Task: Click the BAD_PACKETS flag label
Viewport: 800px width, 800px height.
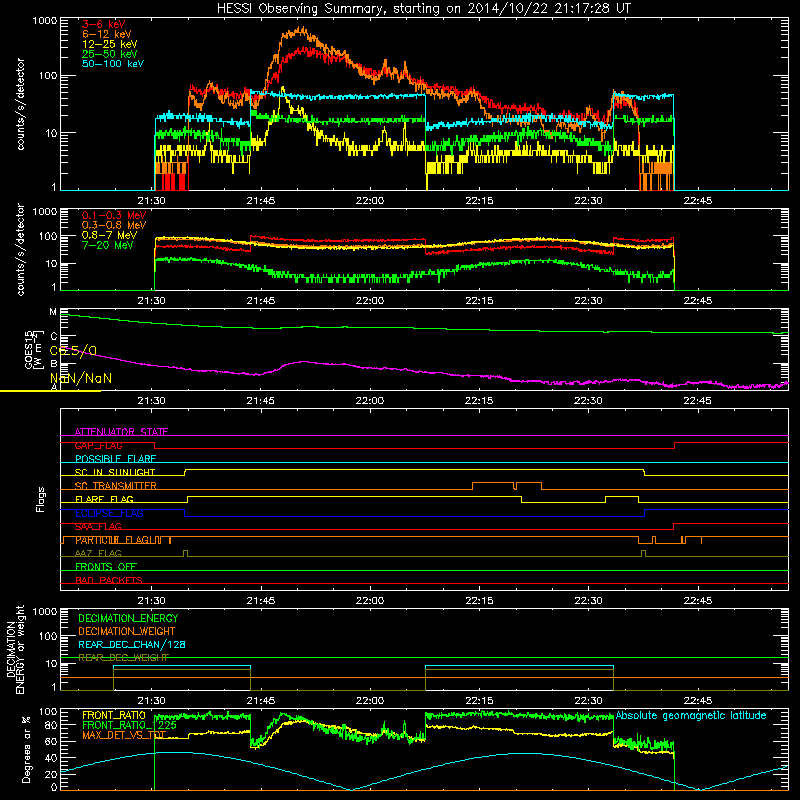Action: point(109,580)
